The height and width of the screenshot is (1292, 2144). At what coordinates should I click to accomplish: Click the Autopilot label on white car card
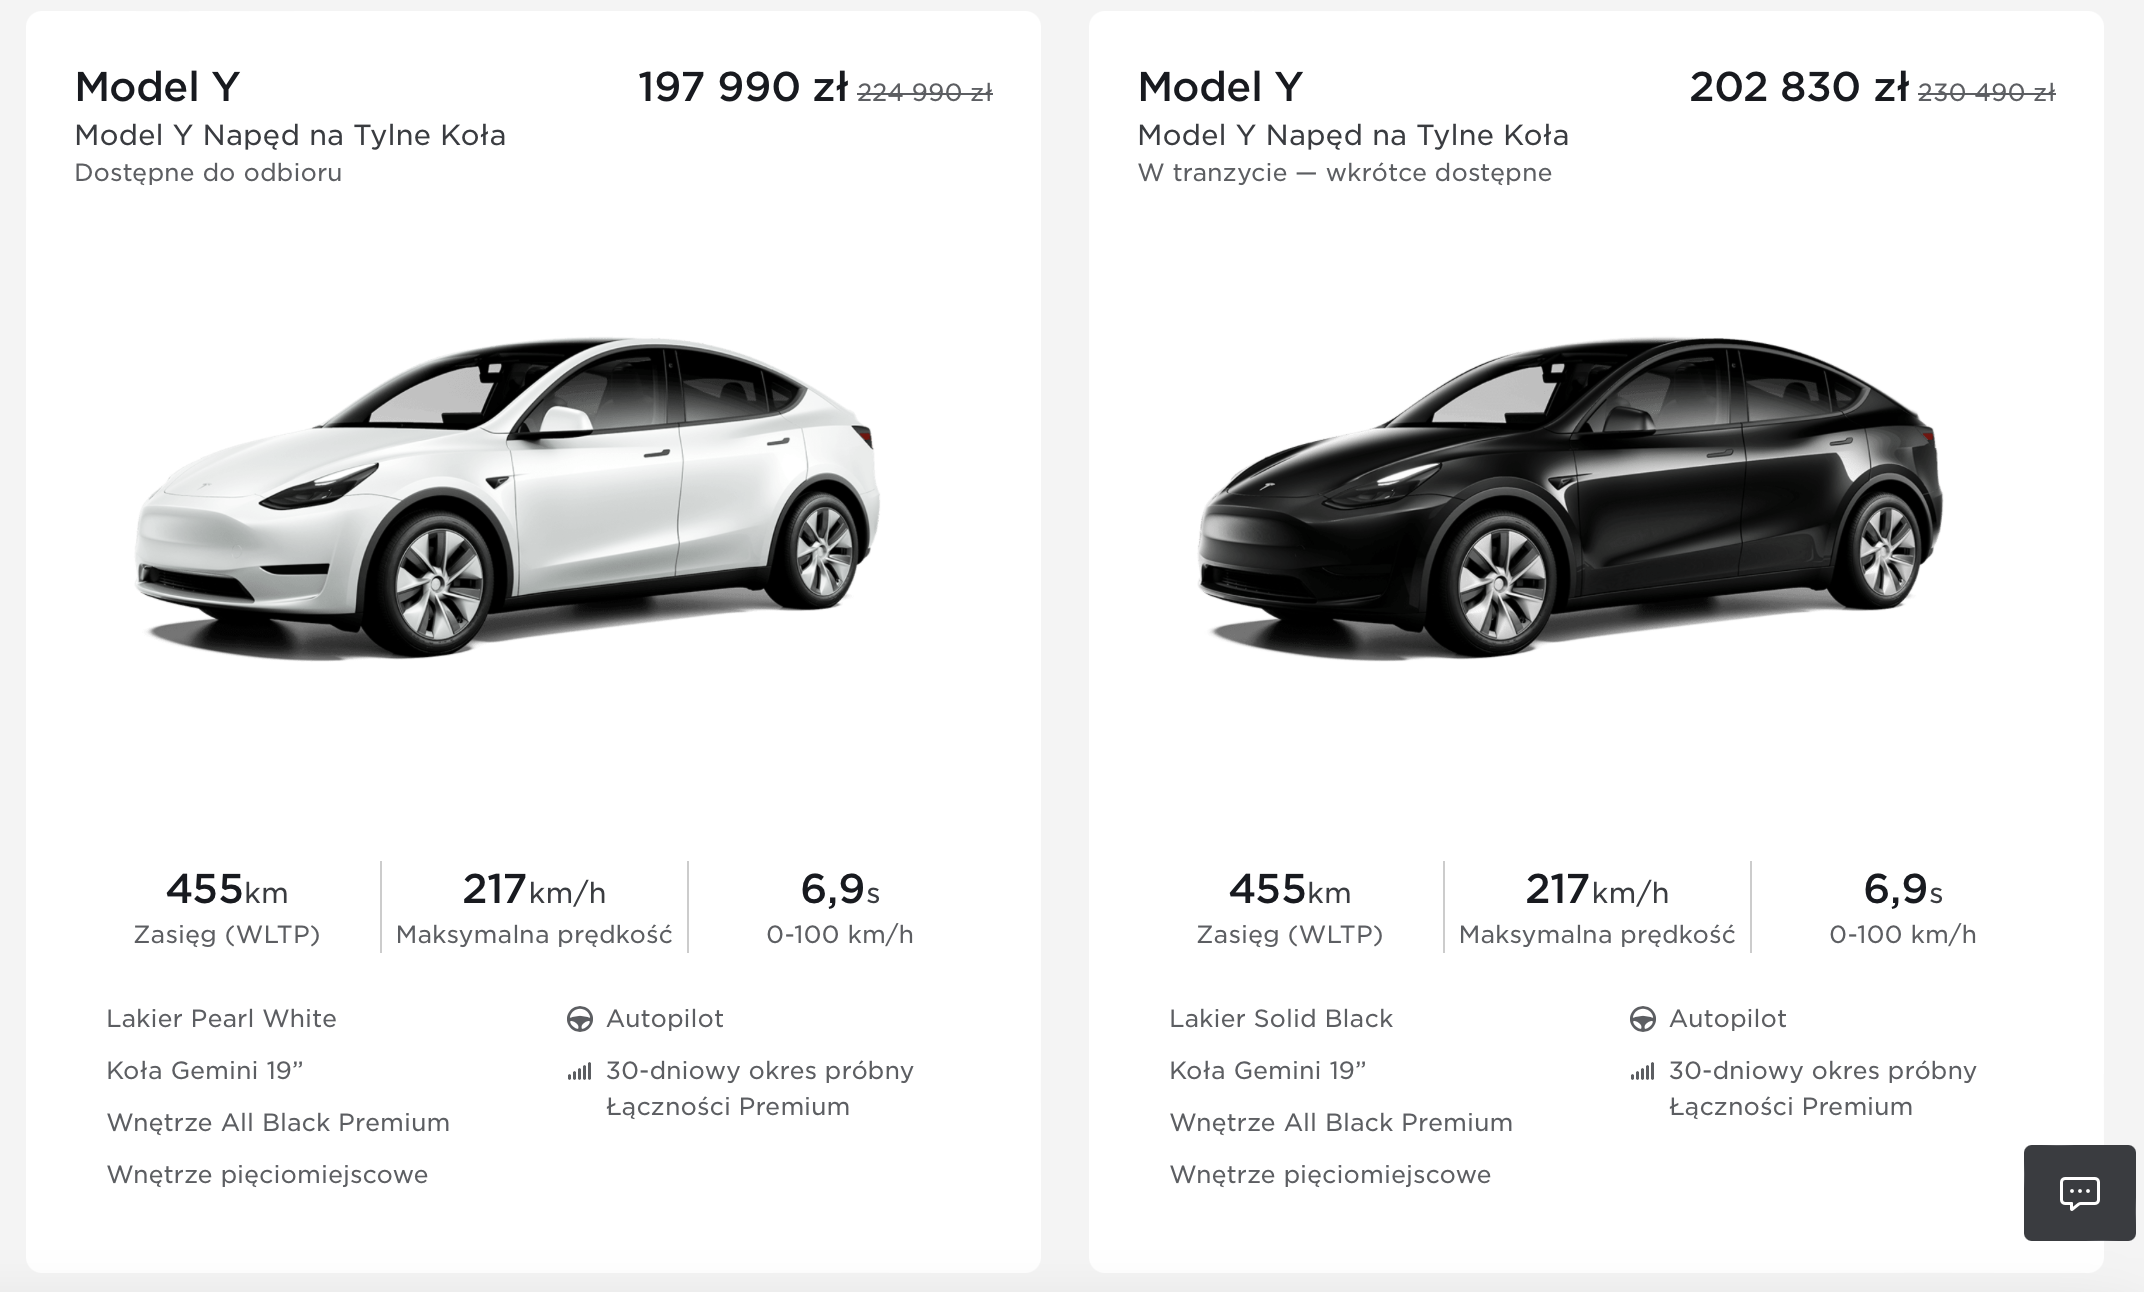pos(665,1019)
